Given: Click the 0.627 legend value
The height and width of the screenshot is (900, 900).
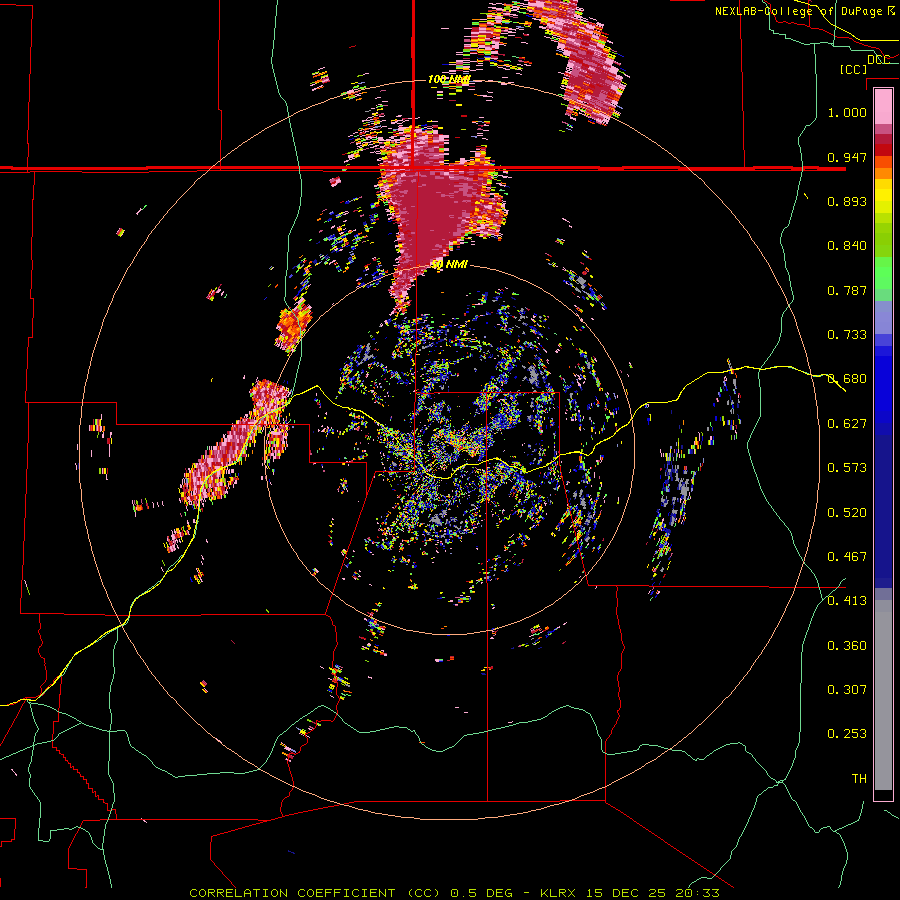Looking at the screenshot, I should tap(847, 424).
